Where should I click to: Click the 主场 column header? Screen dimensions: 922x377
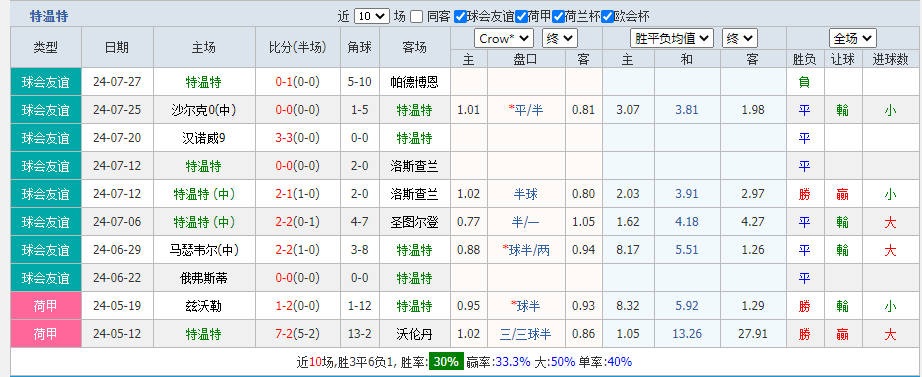tap(203, 47)
